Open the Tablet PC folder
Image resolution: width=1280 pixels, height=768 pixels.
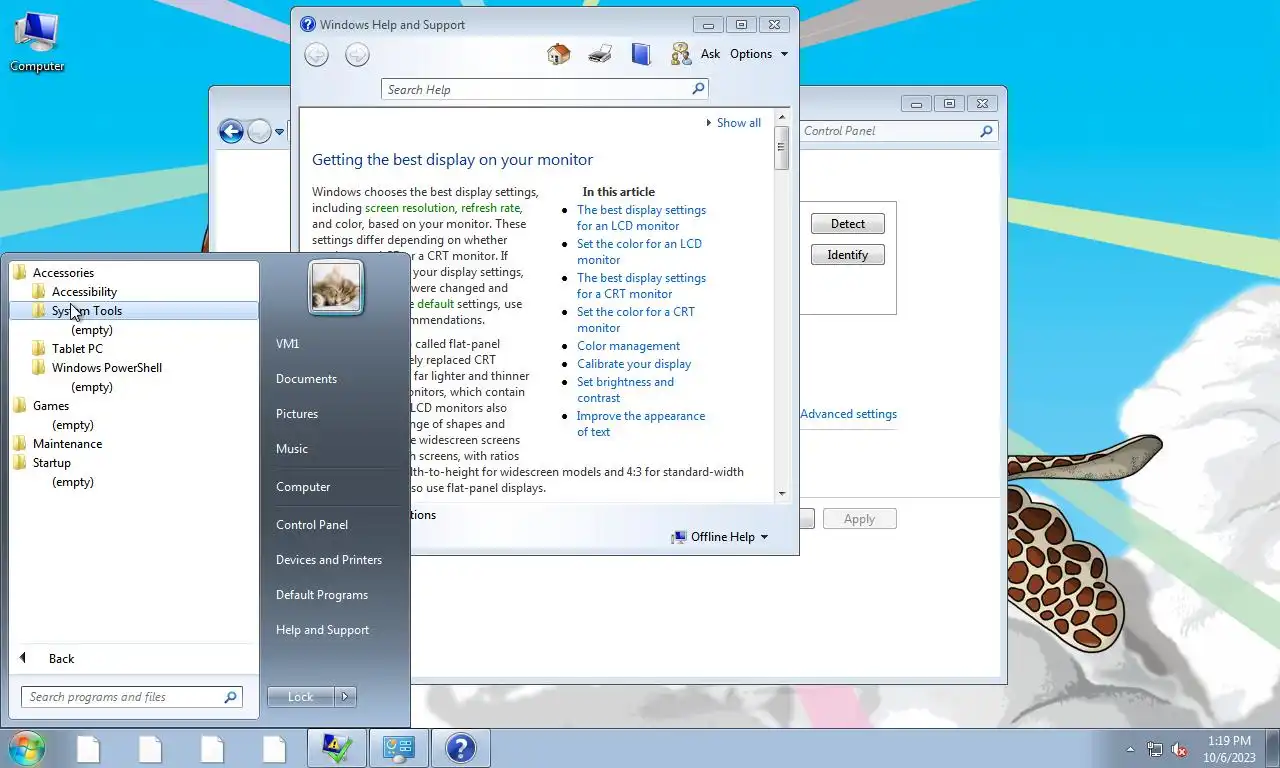[x=77, y=348]
